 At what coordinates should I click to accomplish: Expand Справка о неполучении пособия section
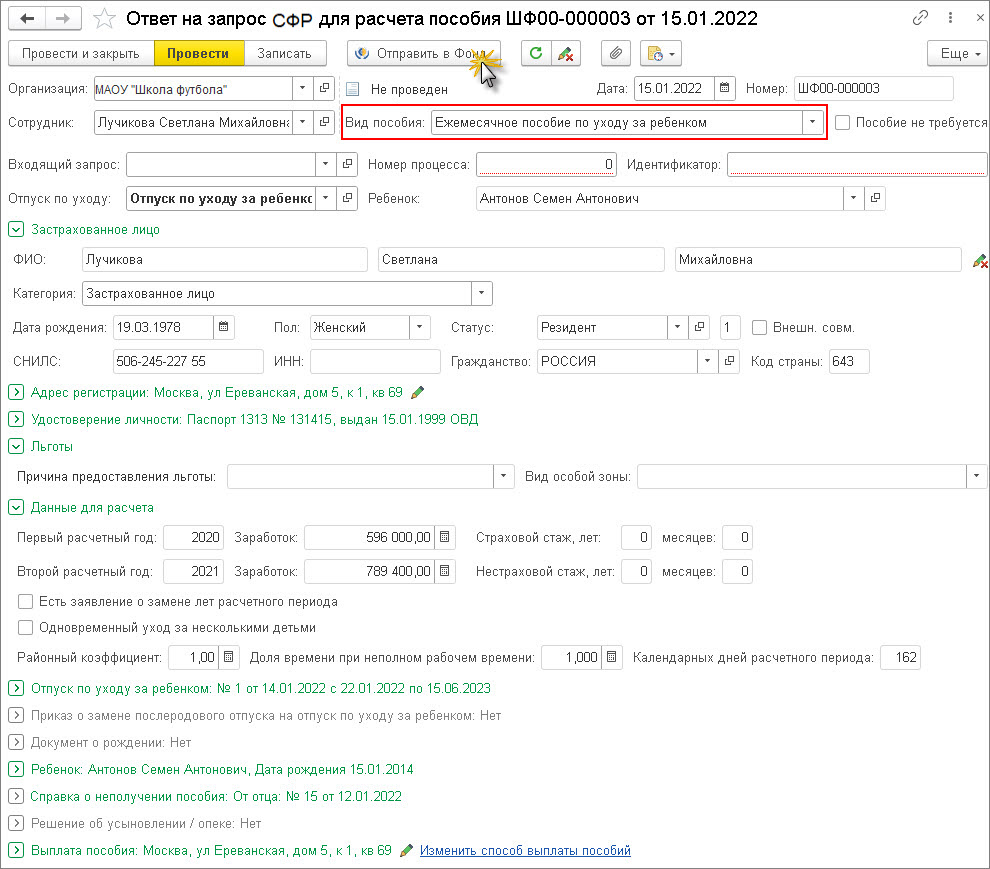(16, 796)
